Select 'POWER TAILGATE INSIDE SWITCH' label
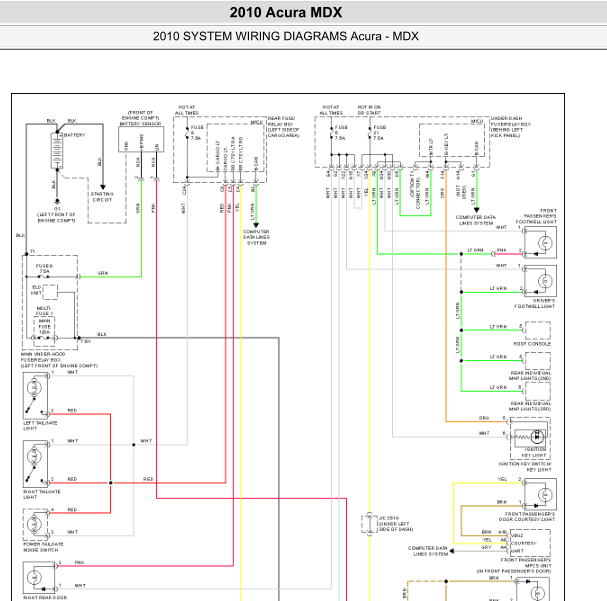Viewport: 607px width, 601px height. (x=43, y=547)
